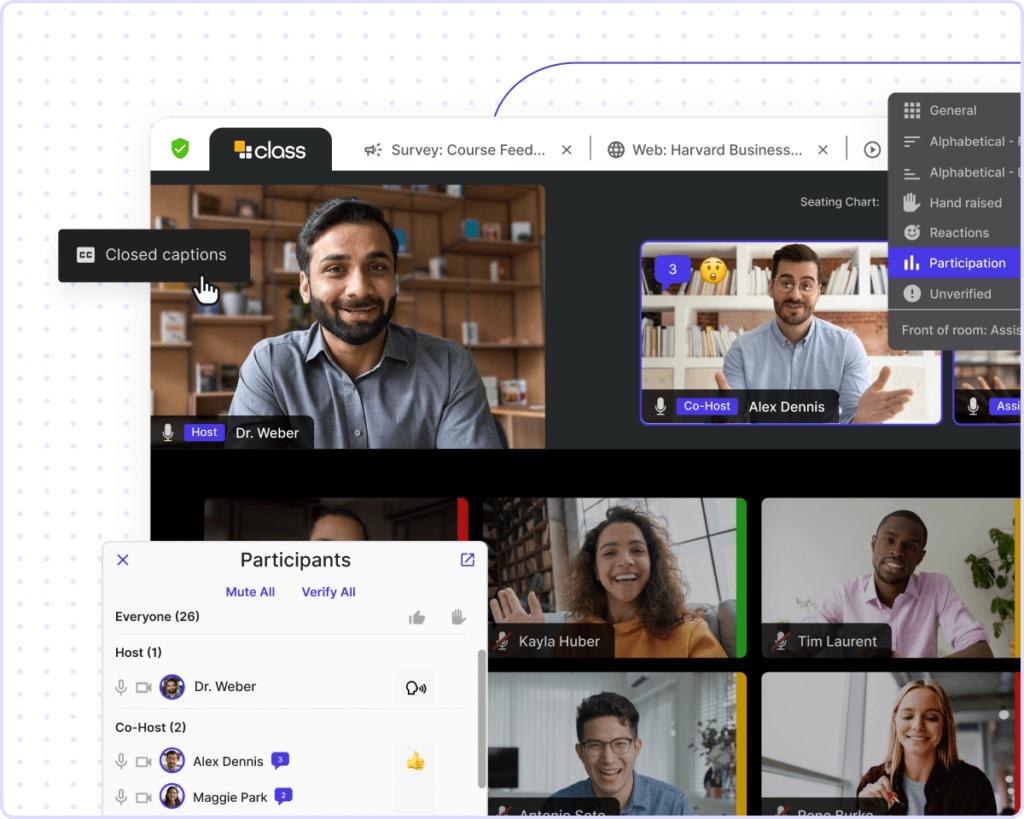This screenshot has width=1024, height=819.
Task: Click the green verified shield icon
Action: [180, 148]
